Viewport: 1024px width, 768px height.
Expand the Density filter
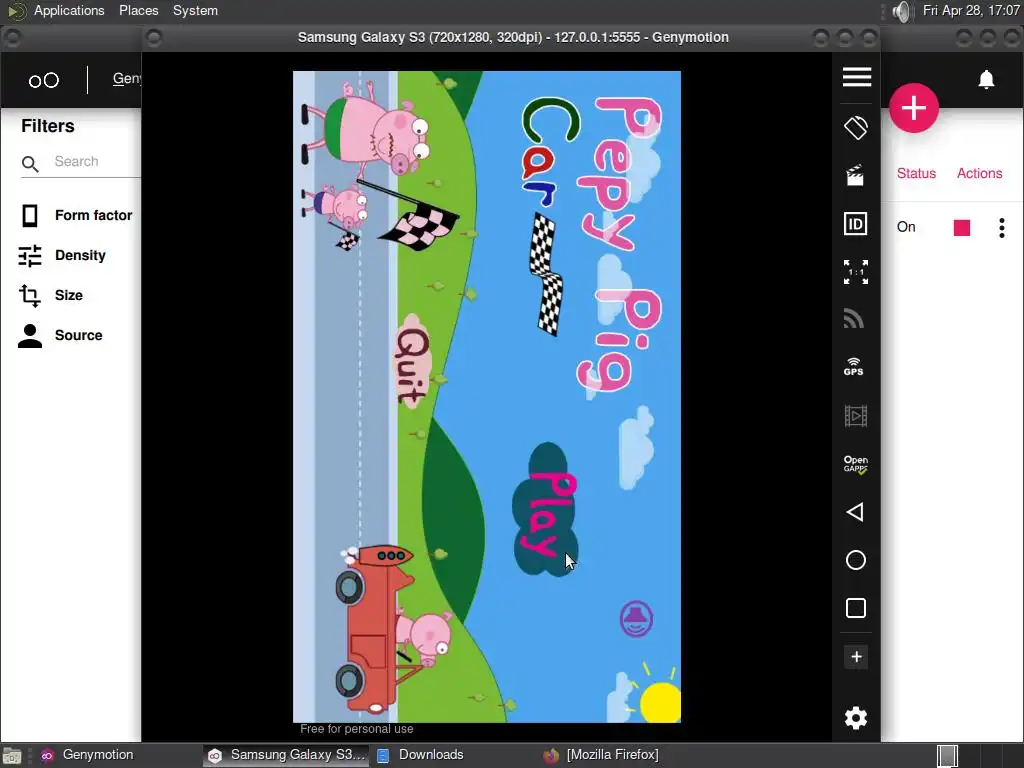point(63,255)
